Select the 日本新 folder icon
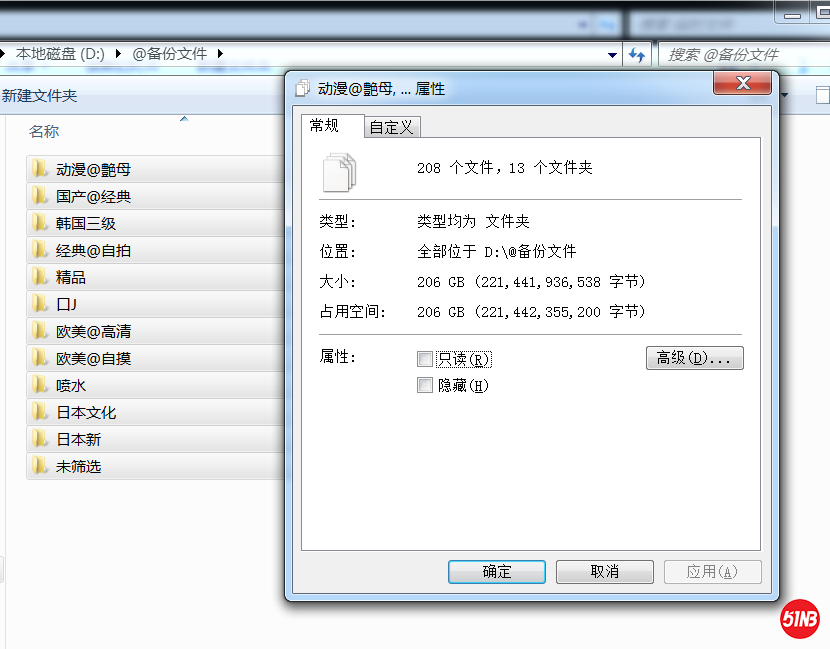 coord(40,439)
